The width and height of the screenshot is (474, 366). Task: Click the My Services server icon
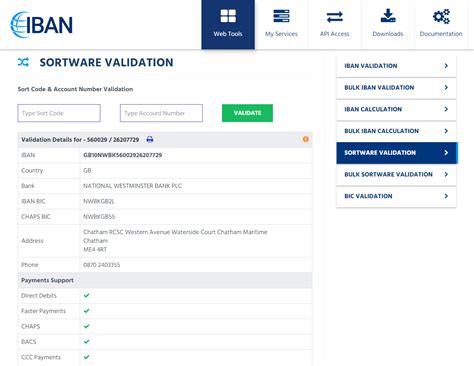tap(281, 16)
